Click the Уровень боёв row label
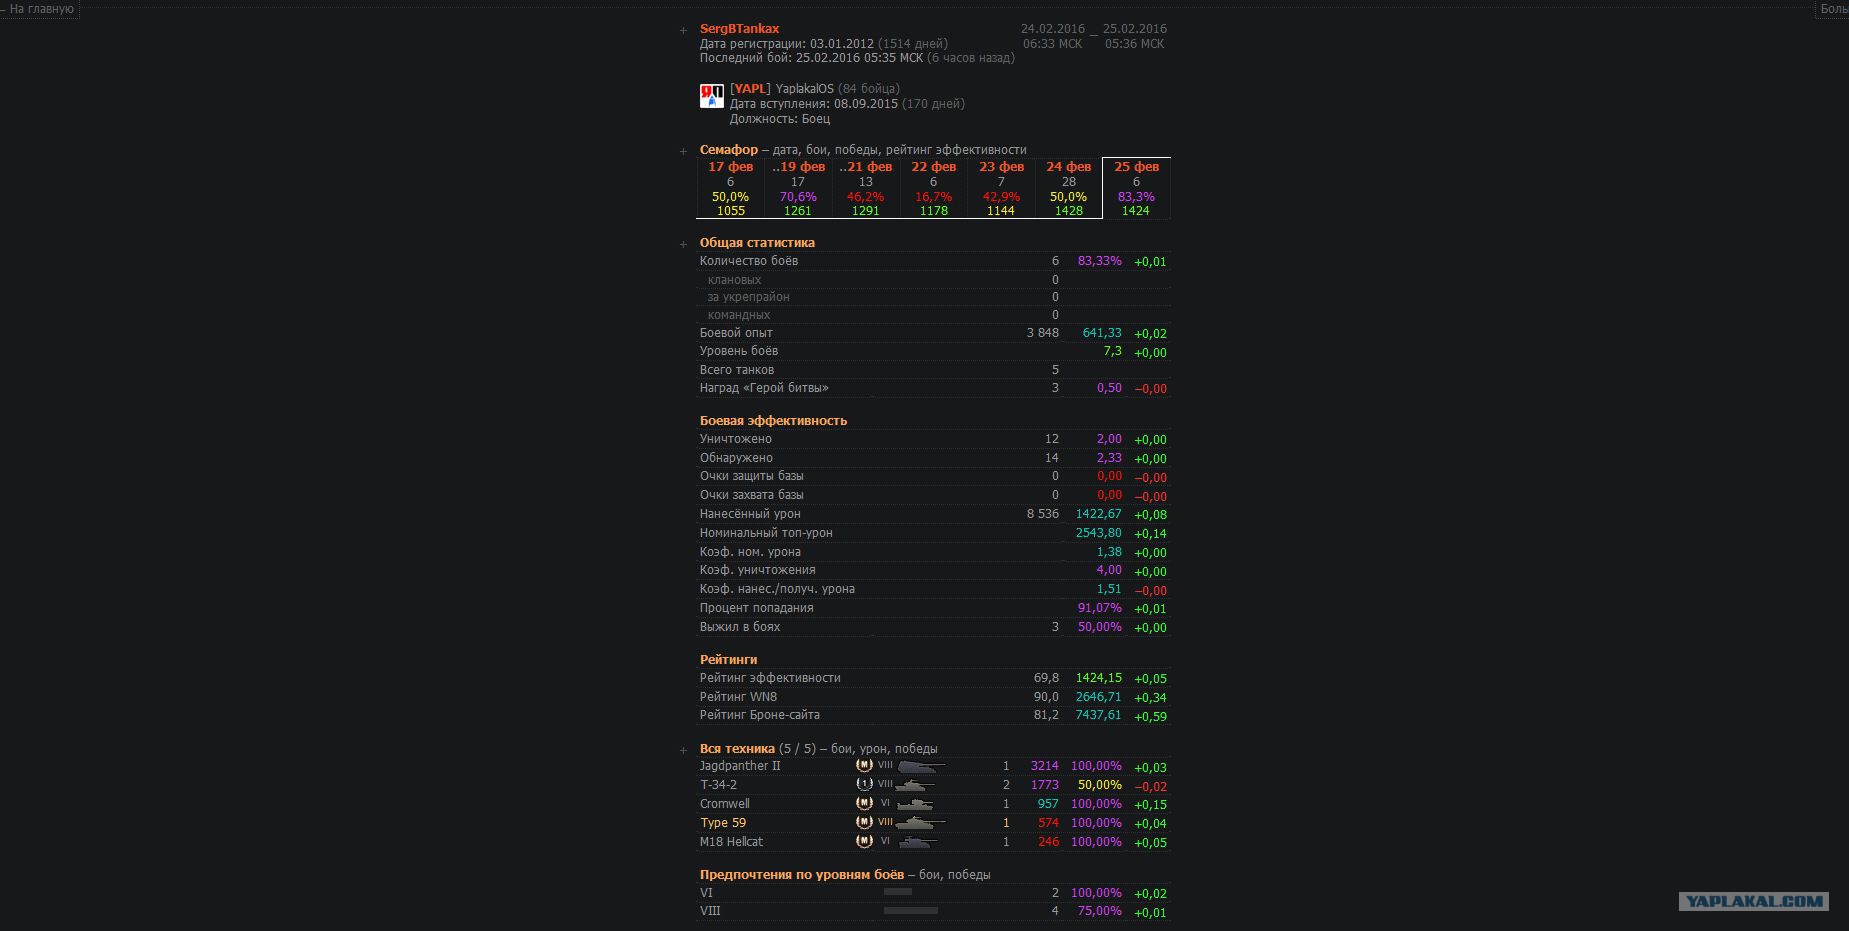The width and height of the screenshot is (1849, 931). tap(739, 351)
